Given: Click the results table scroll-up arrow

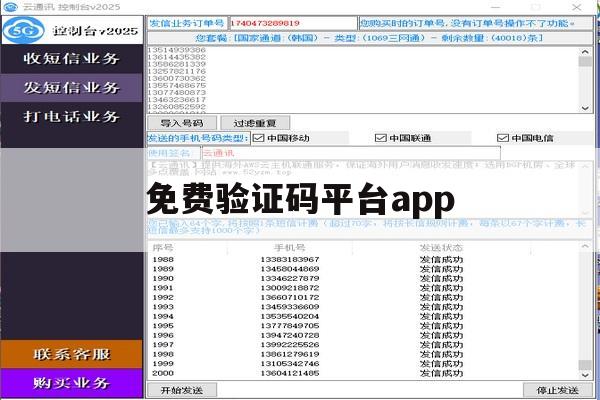Looking at the screenshot, I should (x=585, y=247).
